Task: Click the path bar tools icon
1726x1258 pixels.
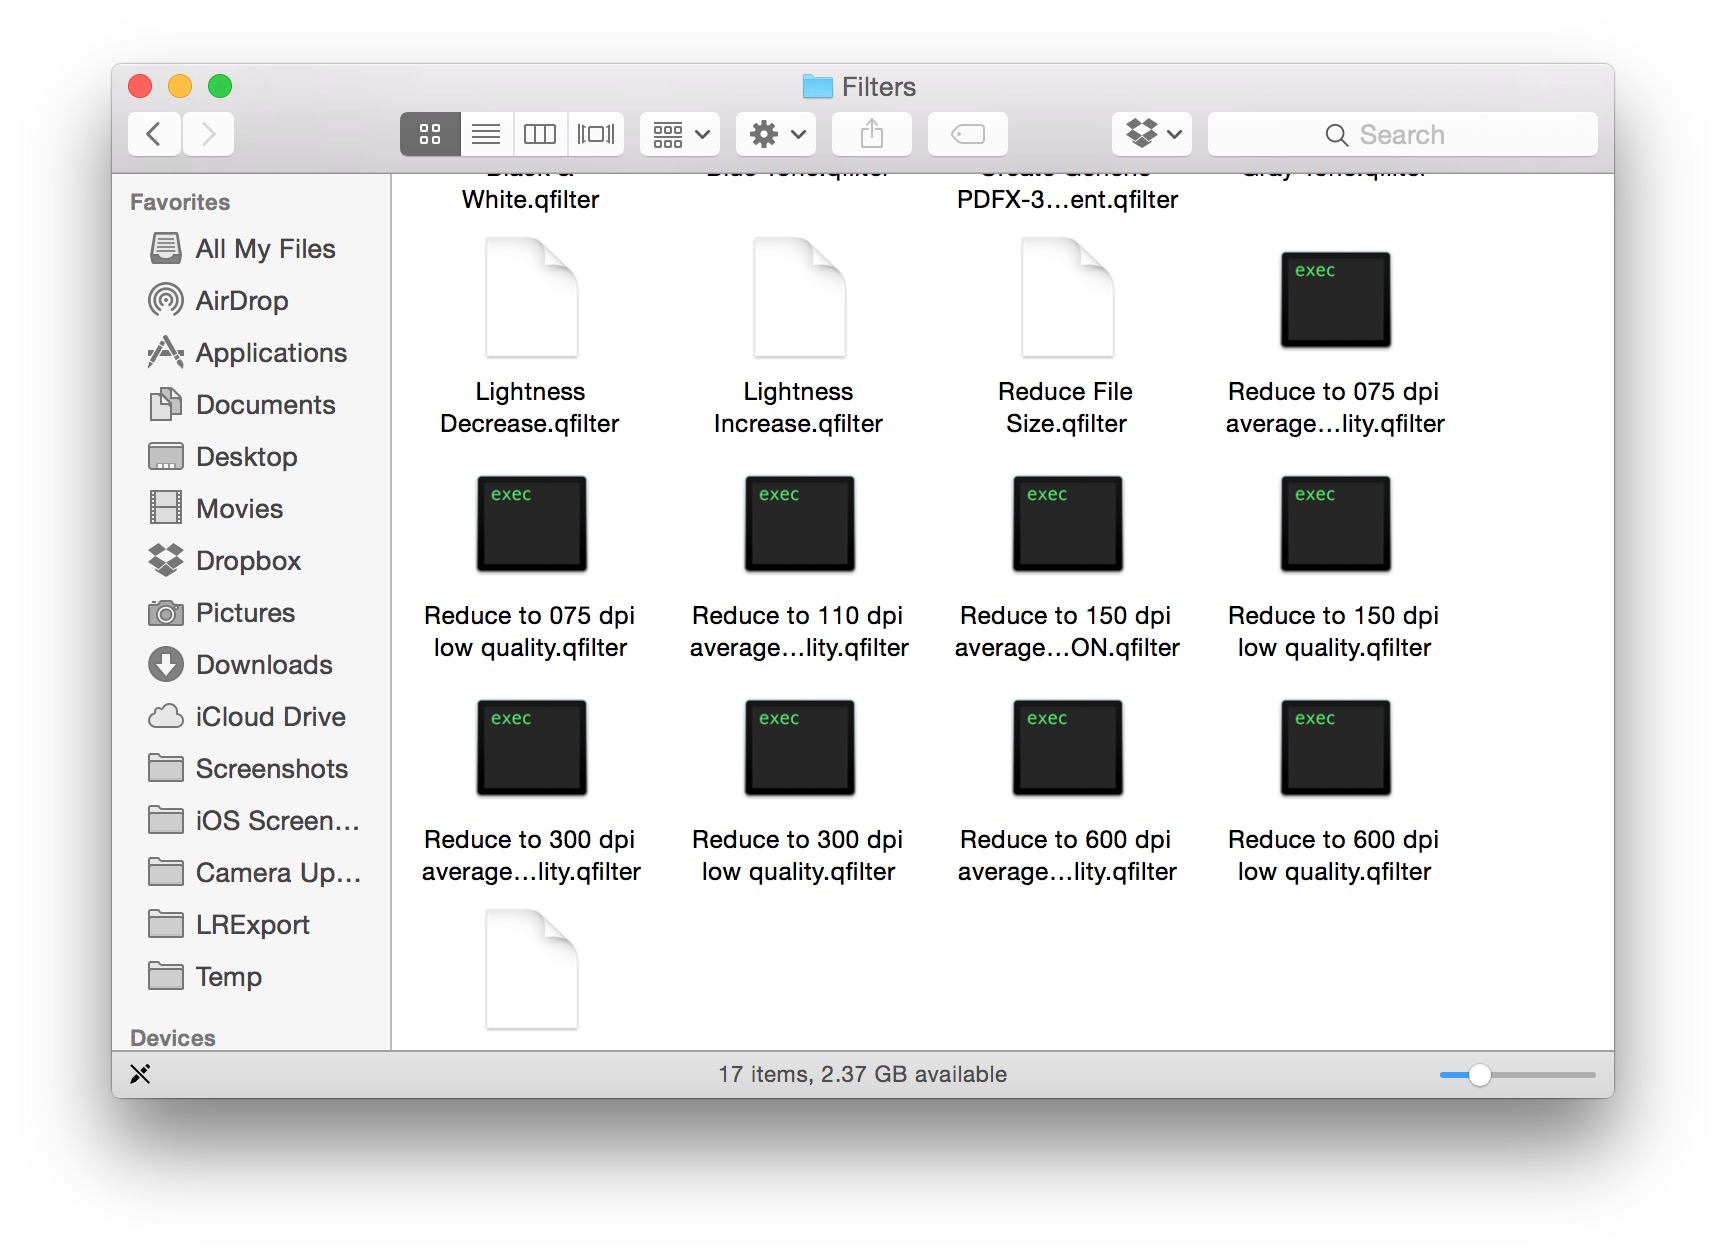Action: [140, 1074]
